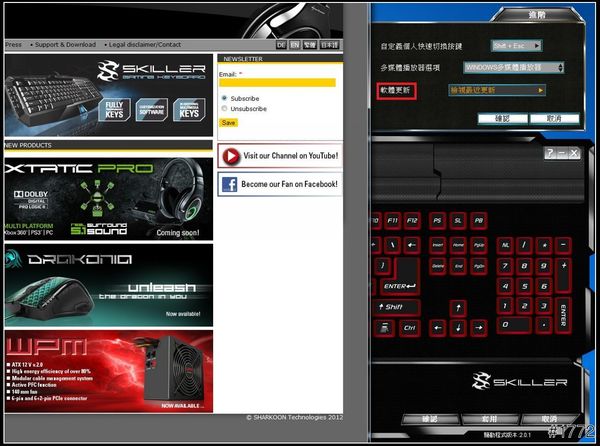
Task: Click the Facebook logo icon
Action: point(229,184)
